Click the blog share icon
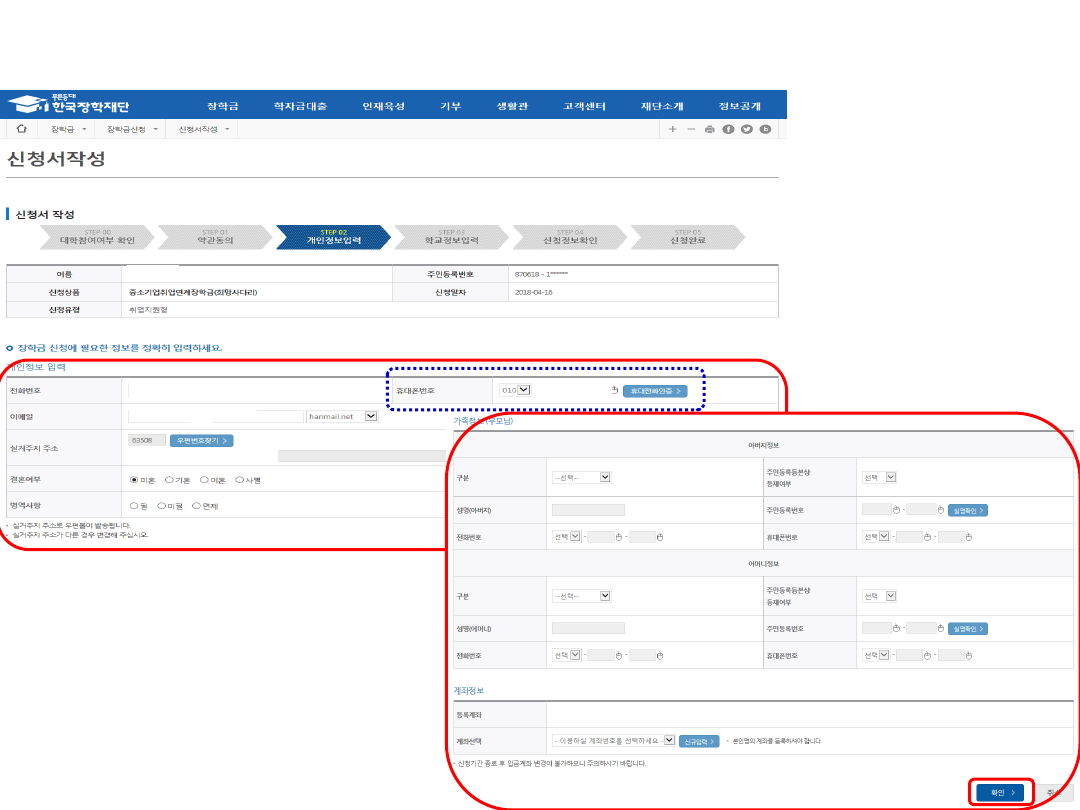1080x810 pixels. [765, 129]
